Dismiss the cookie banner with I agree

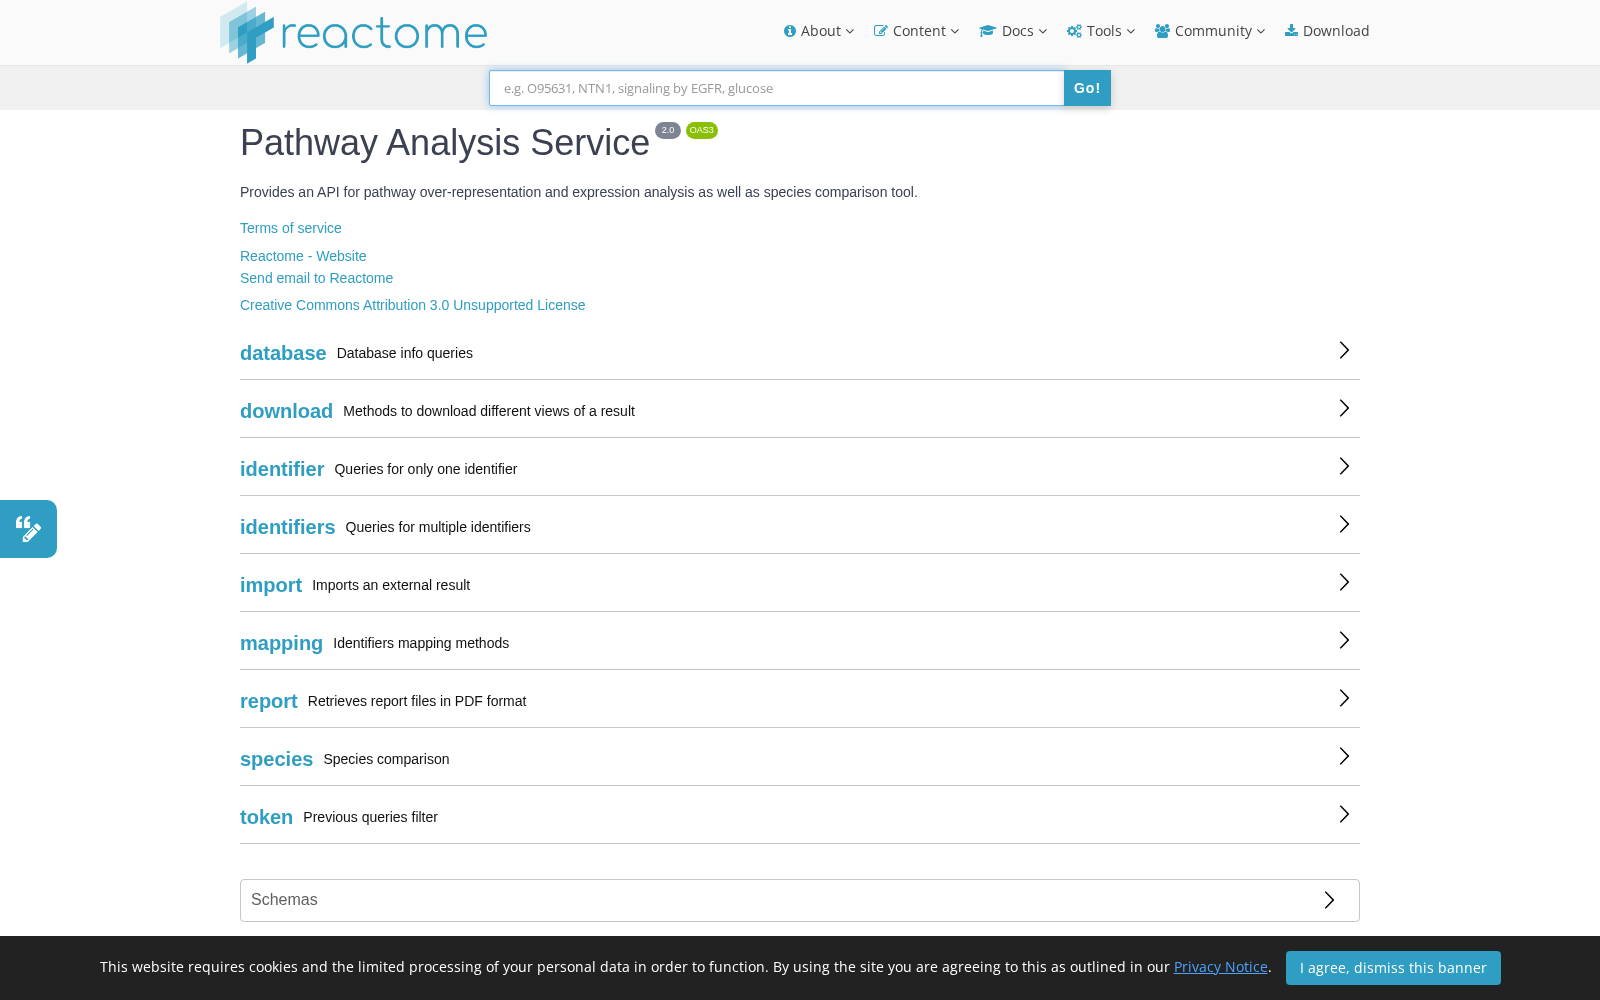tap(1393, 968)
